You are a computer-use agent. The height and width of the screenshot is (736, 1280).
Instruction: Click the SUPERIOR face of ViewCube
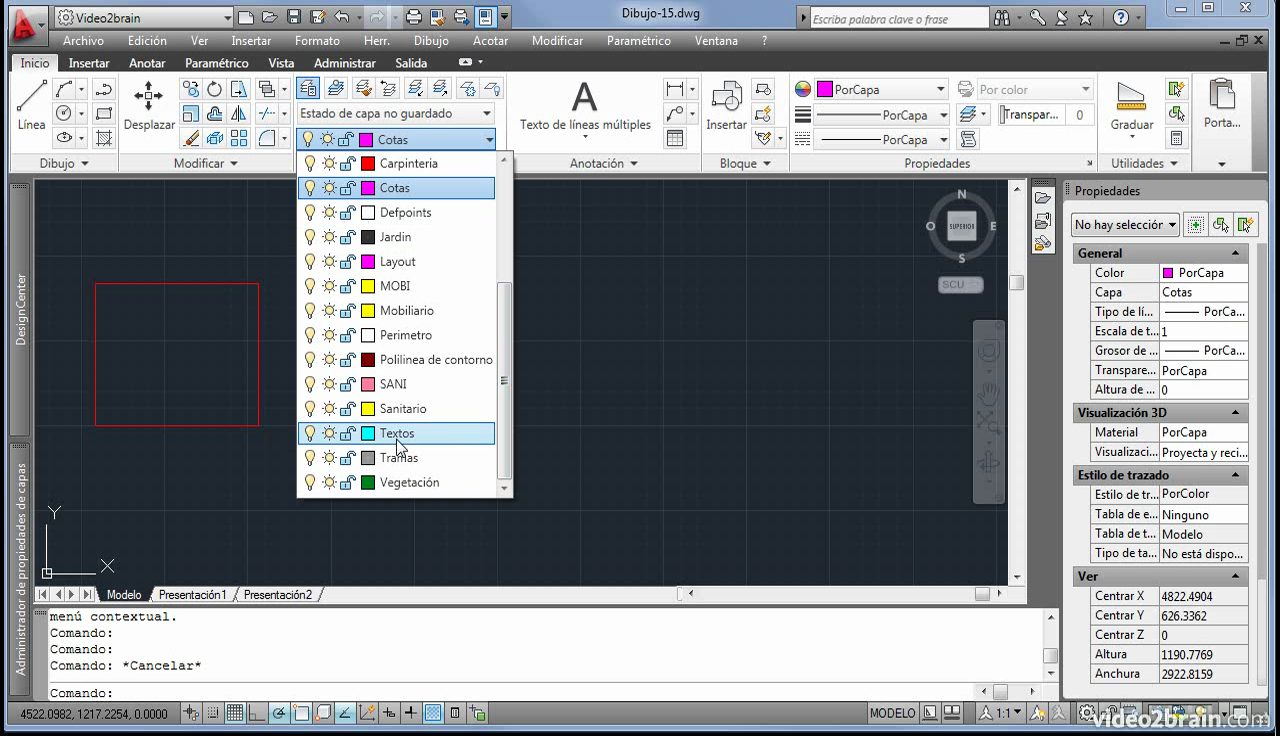click(x=962, y=226)
